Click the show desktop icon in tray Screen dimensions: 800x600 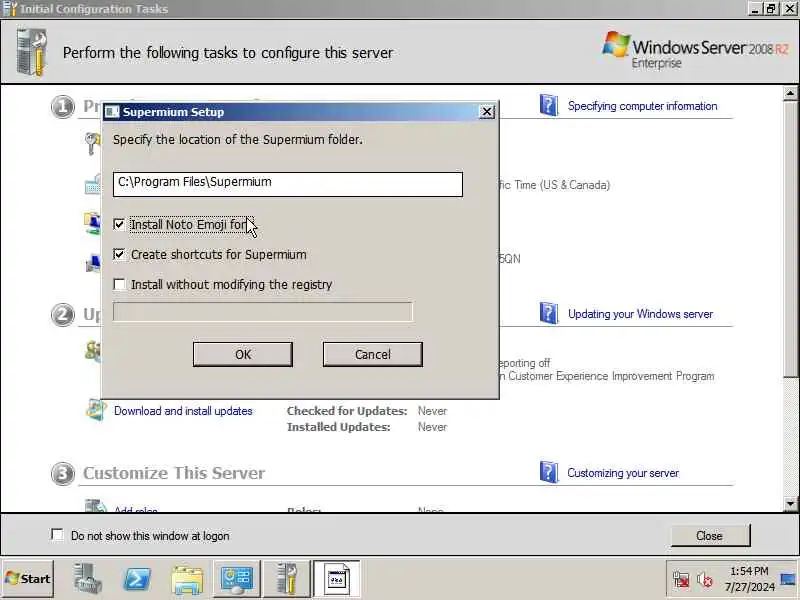click(788, 579)
